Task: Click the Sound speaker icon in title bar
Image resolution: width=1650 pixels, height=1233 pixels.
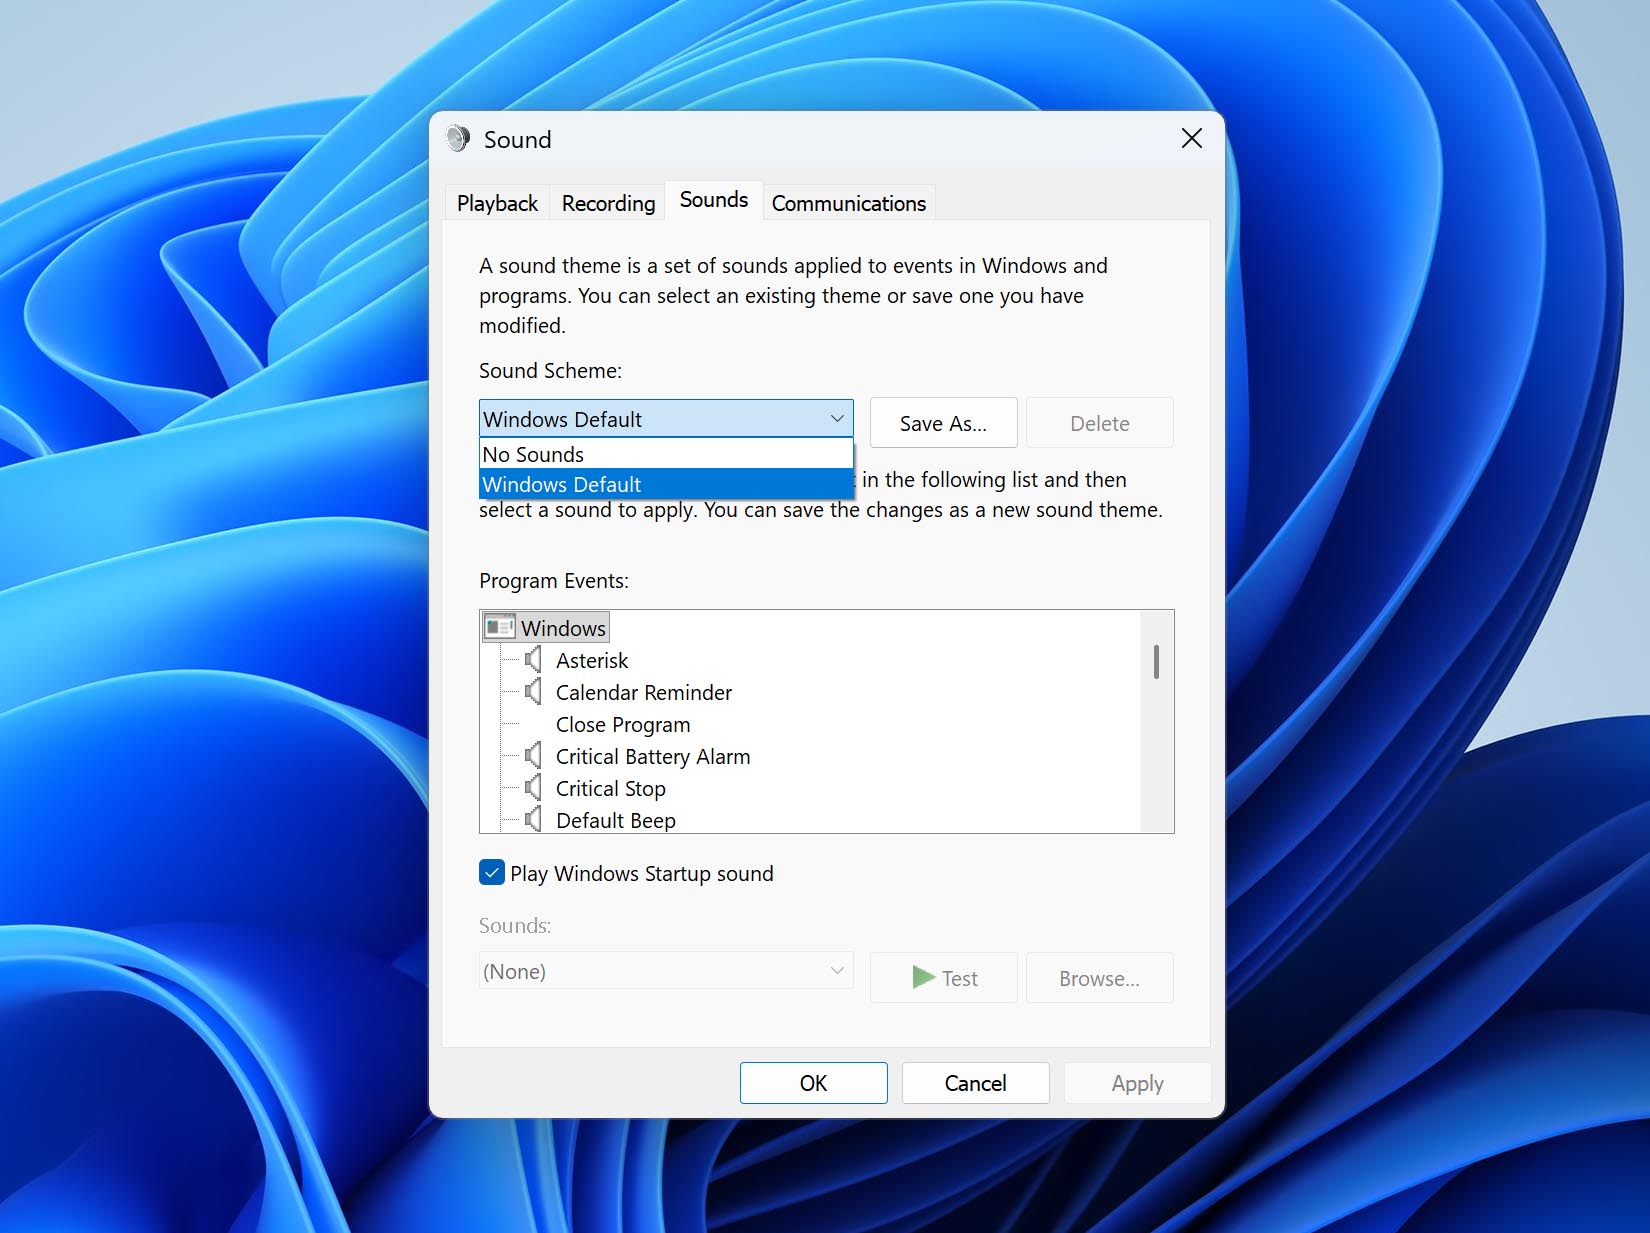Action: (x=458, y=139)
